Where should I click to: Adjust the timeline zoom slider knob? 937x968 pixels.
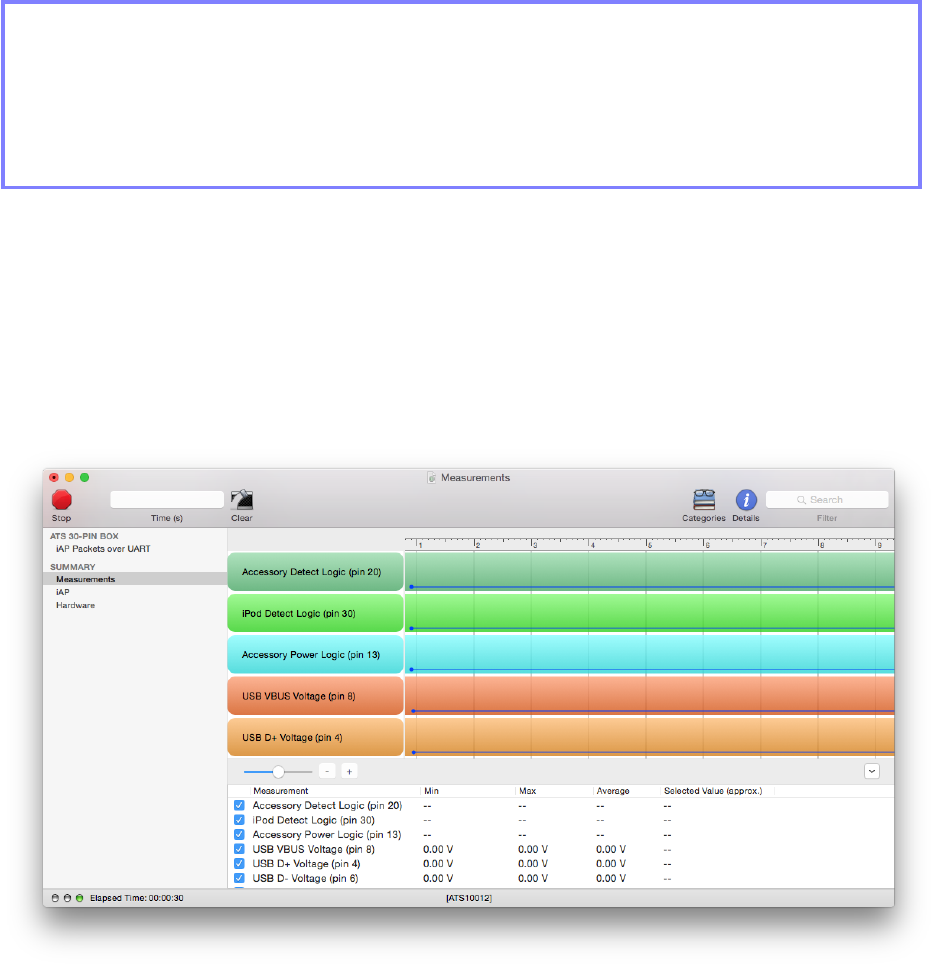click(x=278, y=772)
